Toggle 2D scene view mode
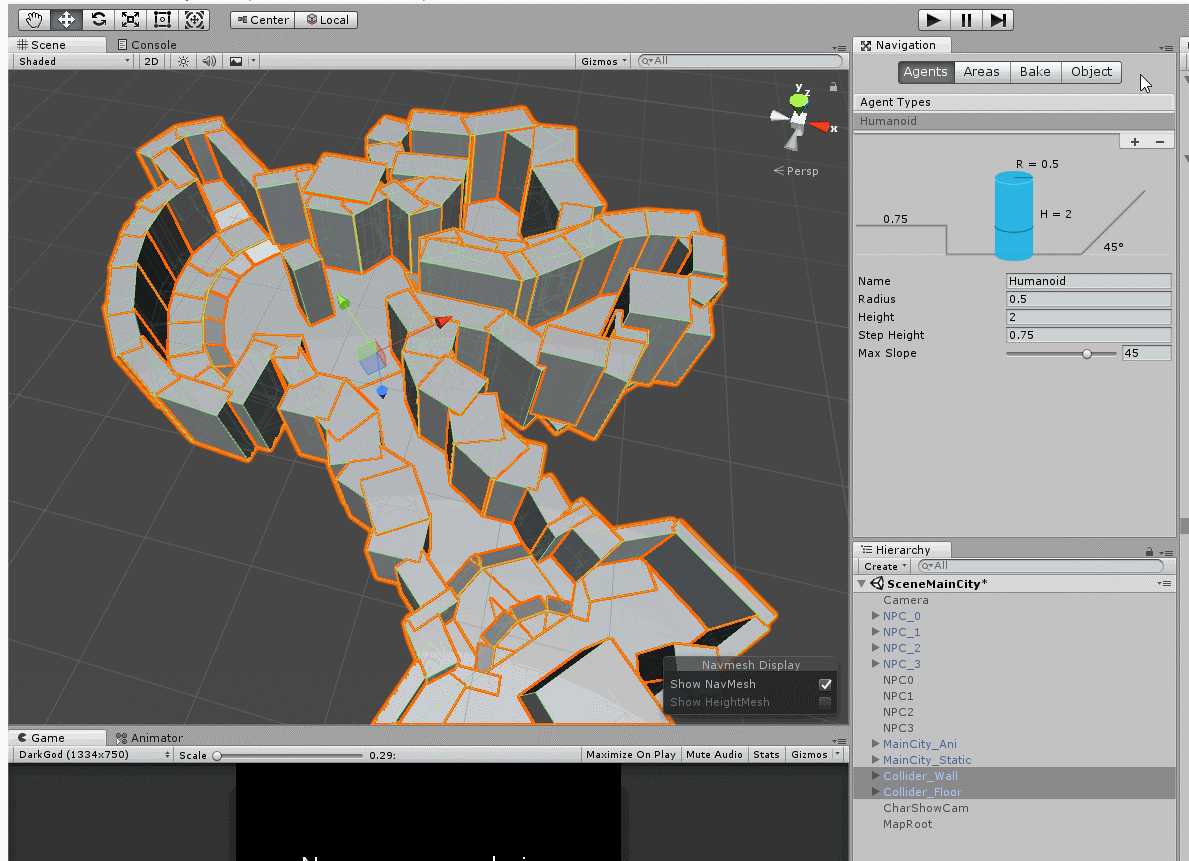The height and width of the screenshot is (861, 1189). (x=152, y=61)
